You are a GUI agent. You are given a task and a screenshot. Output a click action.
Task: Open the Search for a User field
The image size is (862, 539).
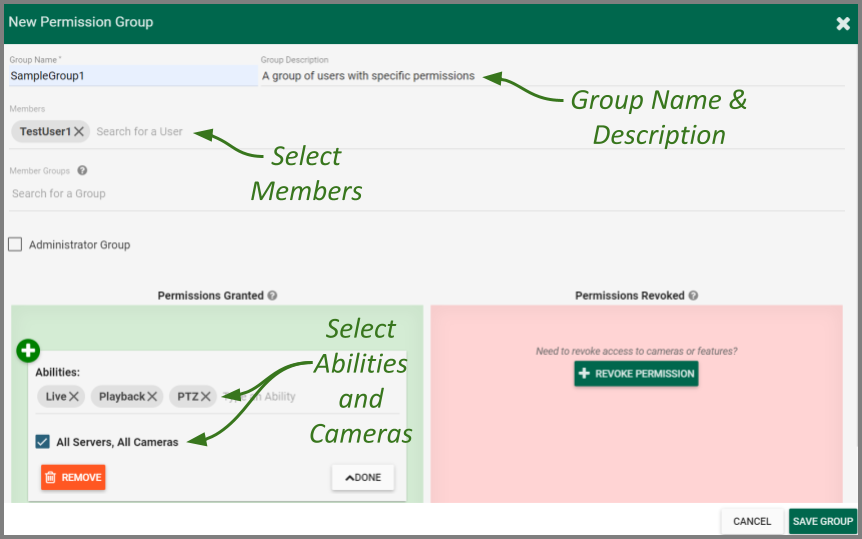[x=140, y=132]
